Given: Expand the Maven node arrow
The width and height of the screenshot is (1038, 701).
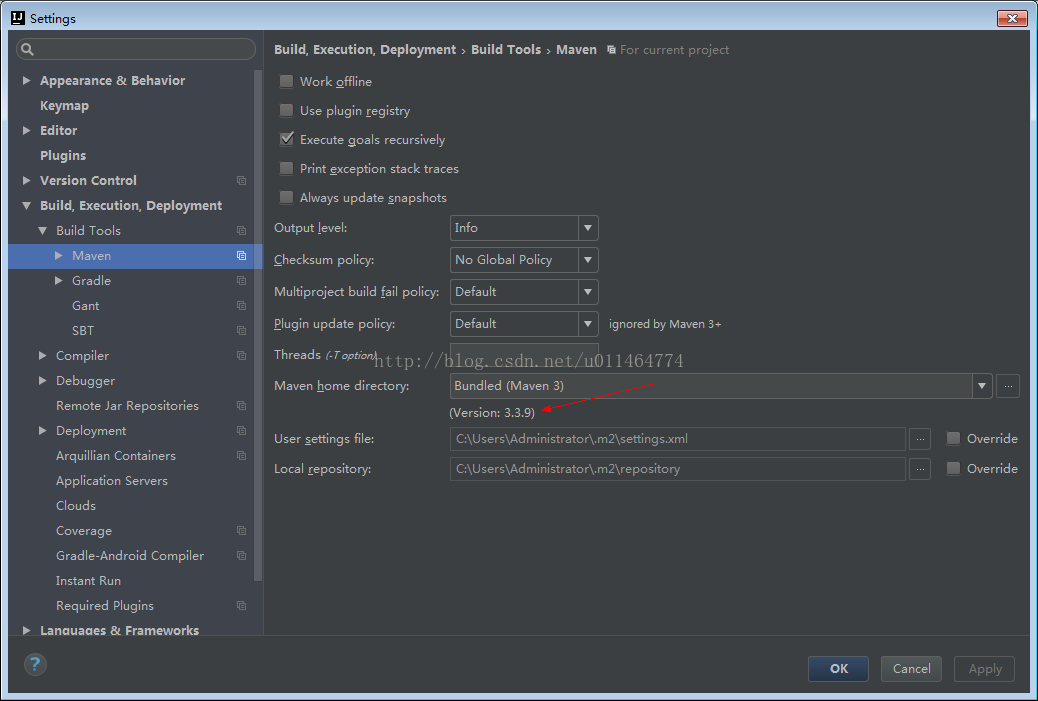Looking at the screenshot, I should pyautogui.click(x=59, y=256).
